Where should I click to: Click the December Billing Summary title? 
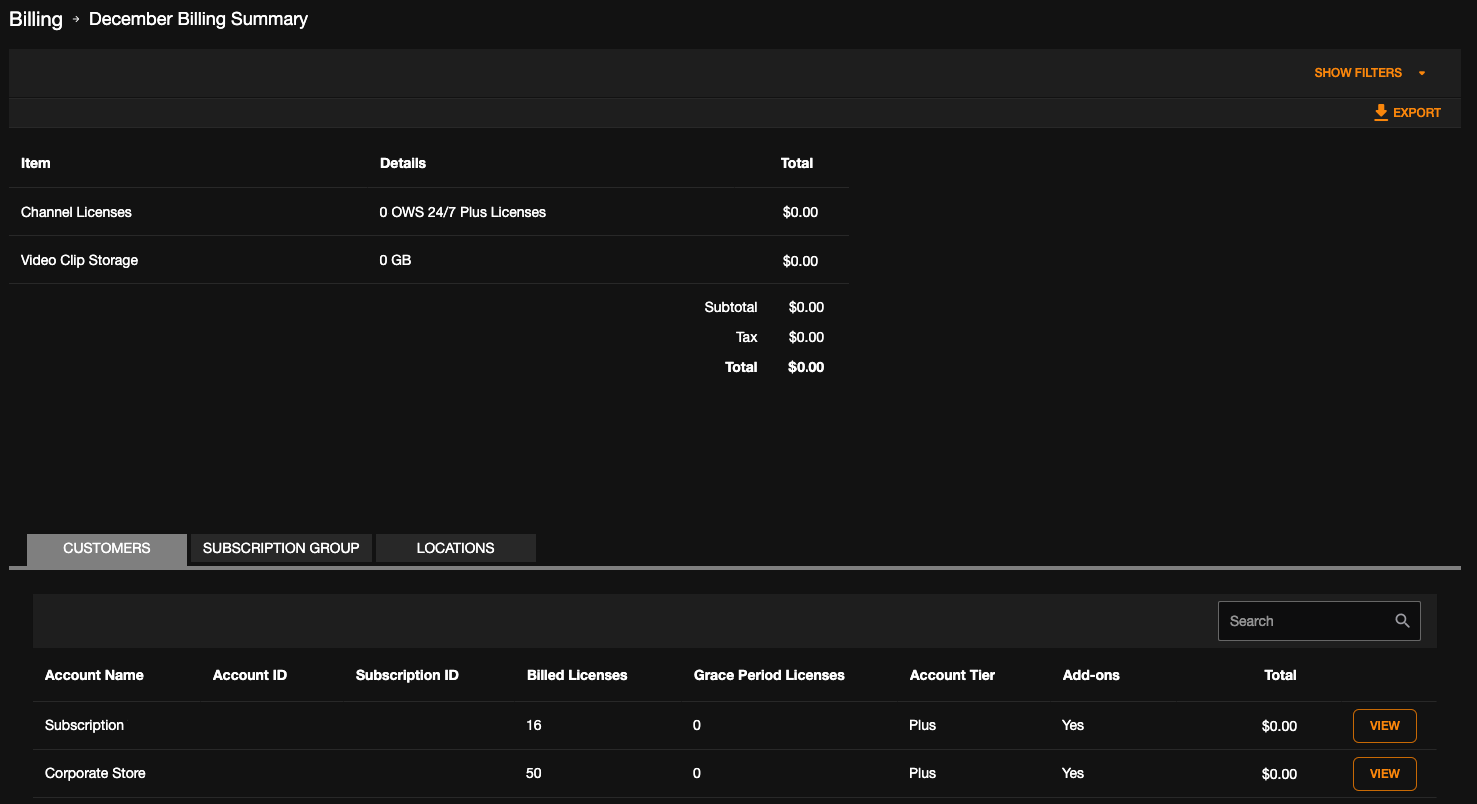[198, 19]
